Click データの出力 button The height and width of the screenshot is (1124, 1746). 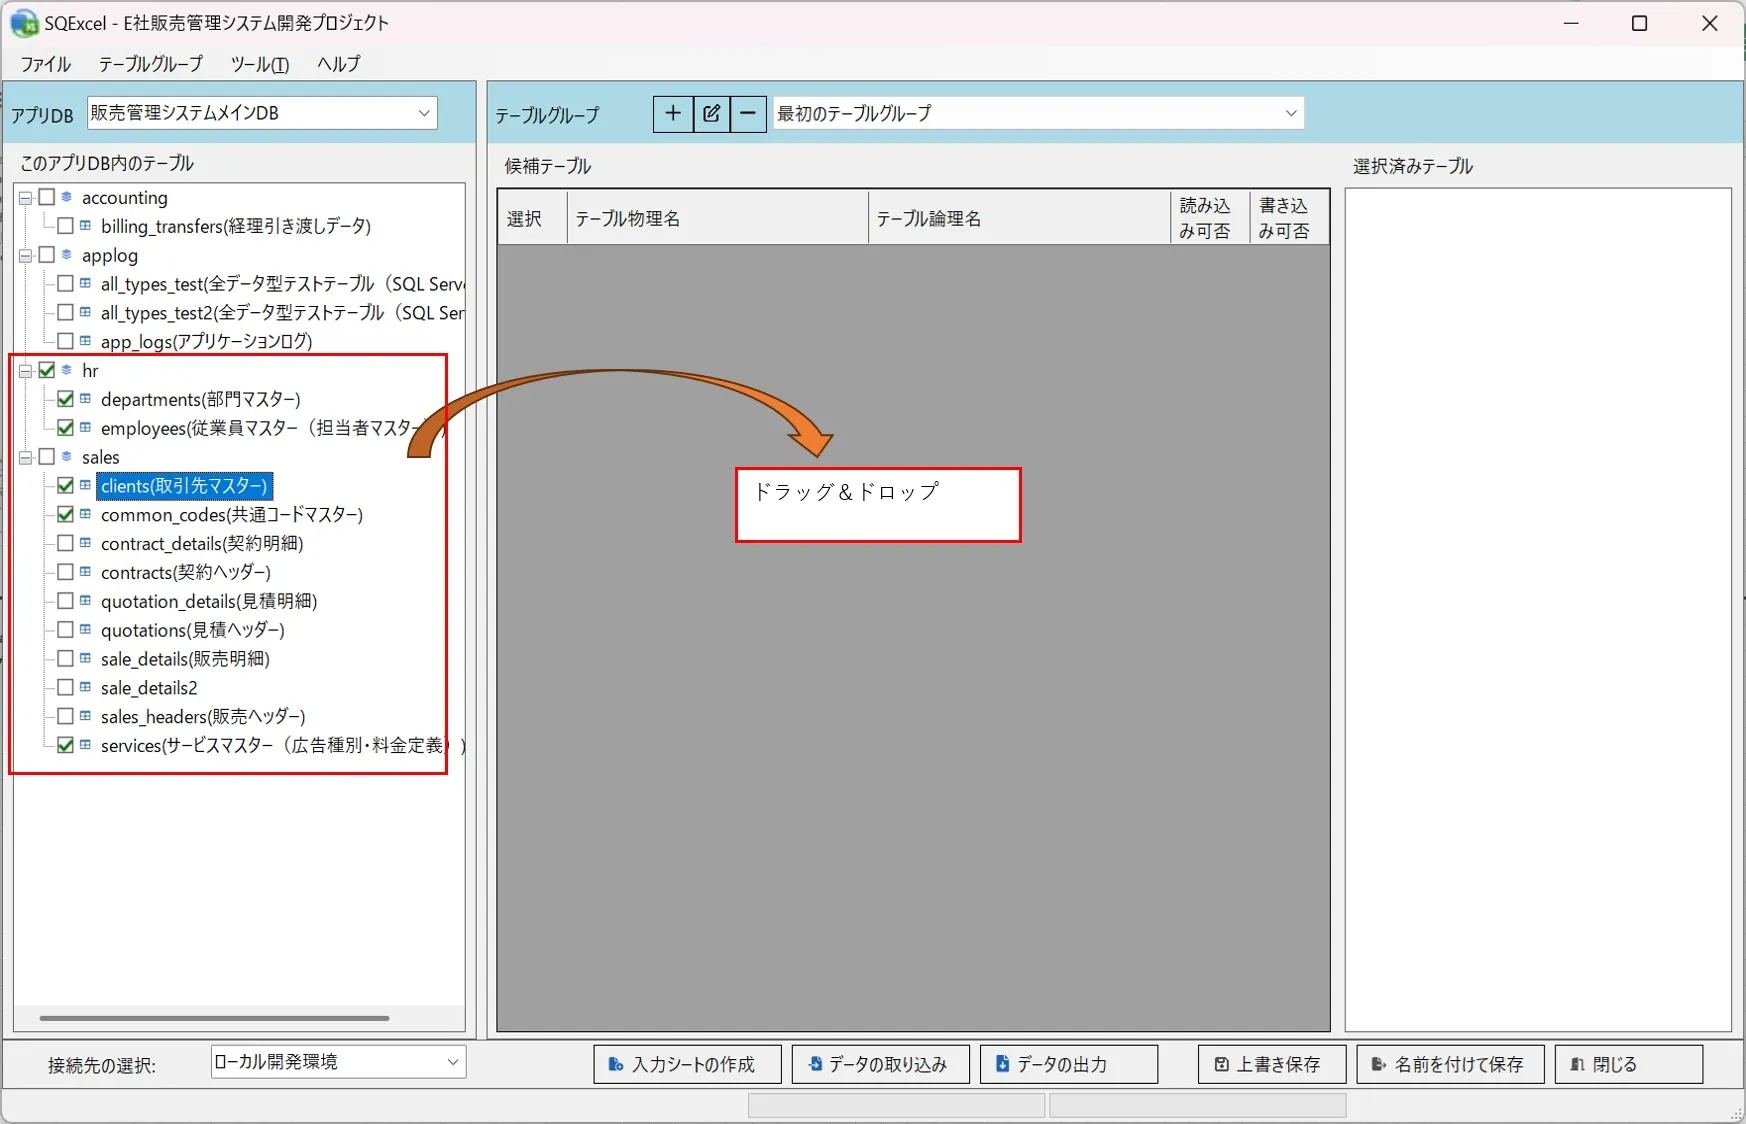pos(1069,1064)
